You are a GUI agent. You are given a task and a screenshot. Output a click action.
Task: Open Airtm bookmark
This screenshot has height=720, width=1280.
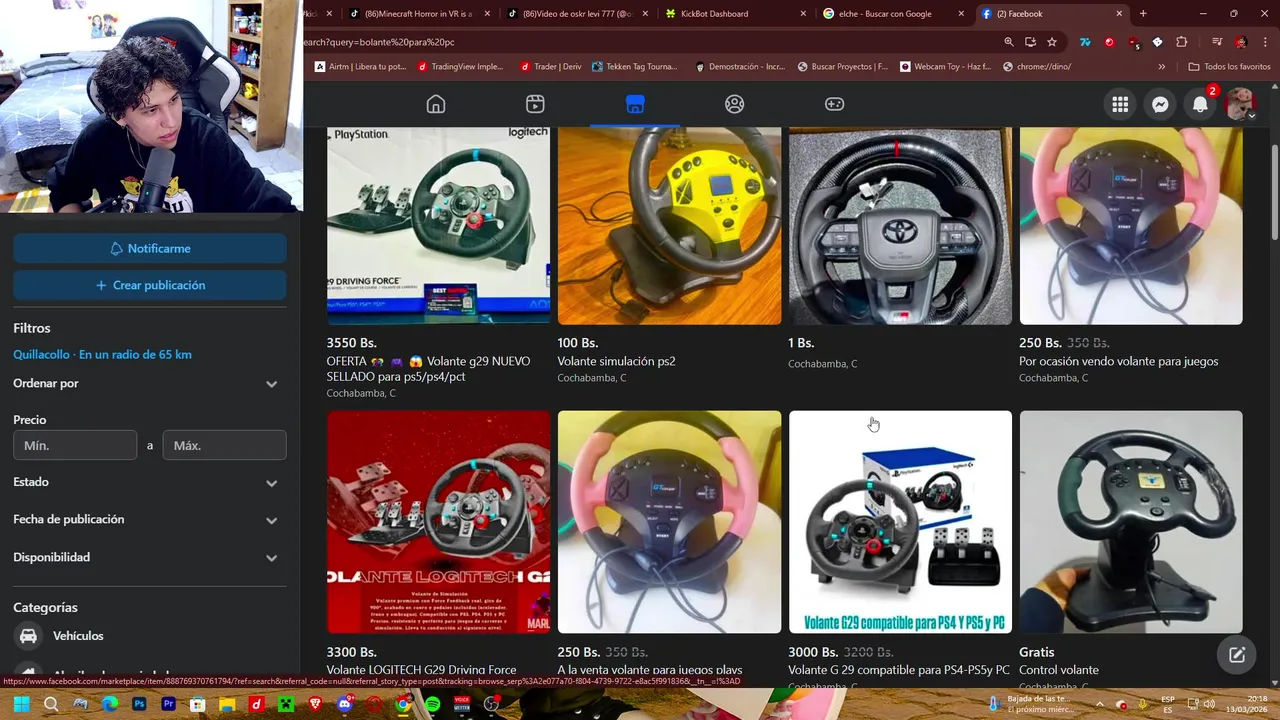[x=360, y=66]
